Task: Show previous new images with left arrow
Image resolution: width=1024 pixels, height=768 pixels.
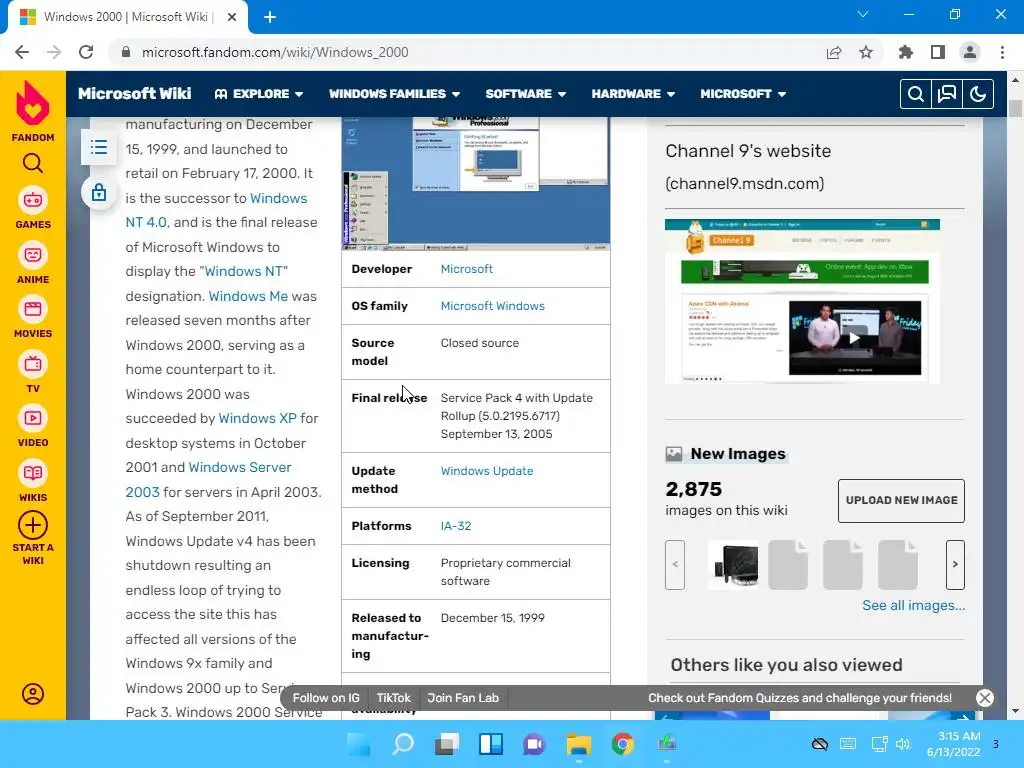Action: click(675, 564)
